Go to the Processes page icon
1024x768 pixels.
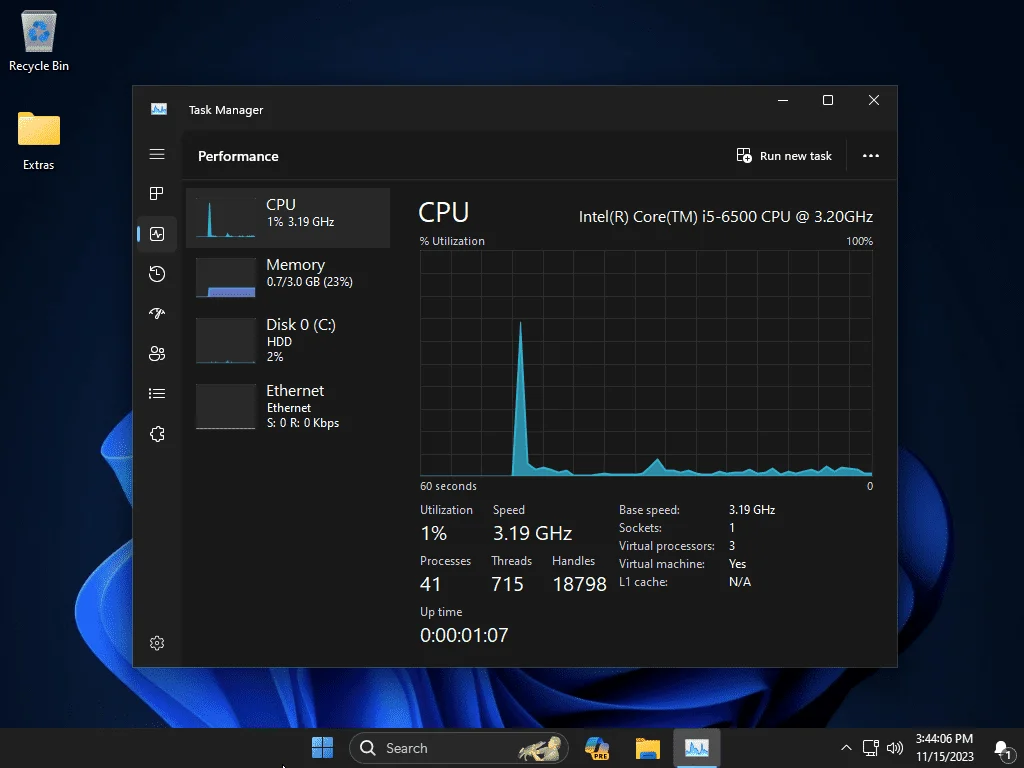click(157, 193)
